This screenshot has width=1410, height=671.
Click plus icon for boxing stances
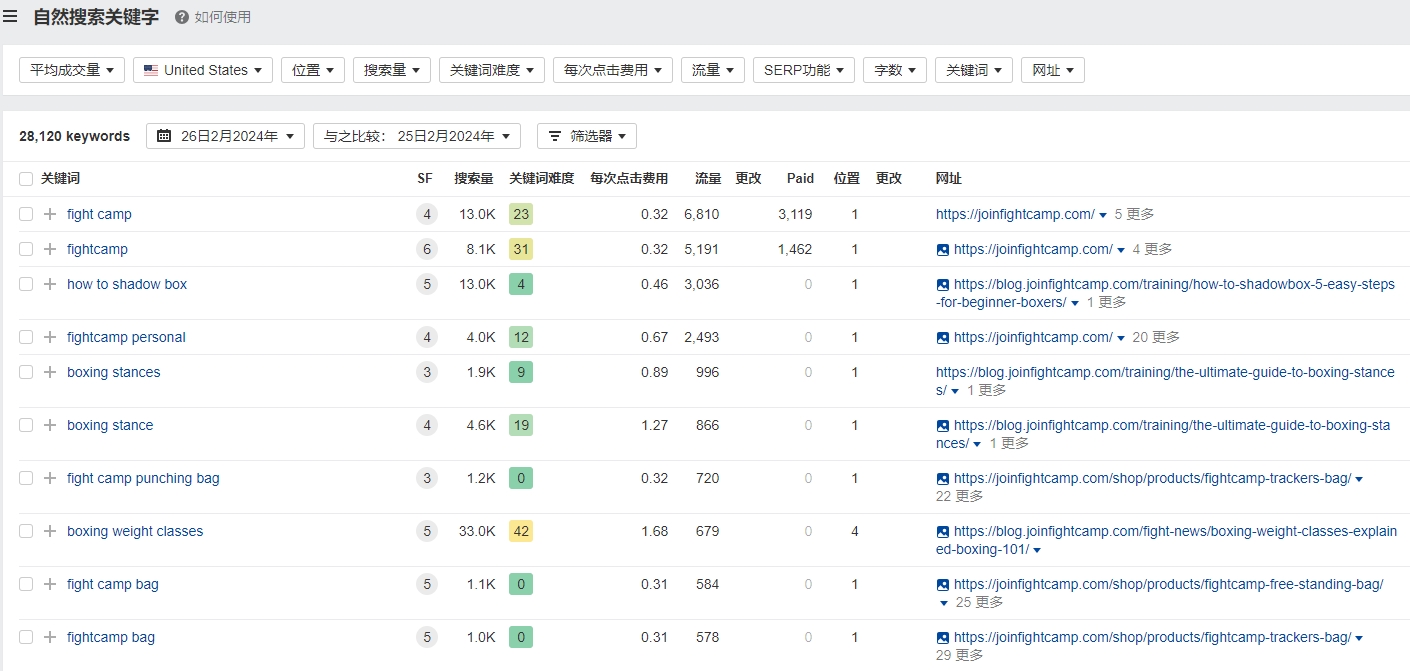point(50,372)
